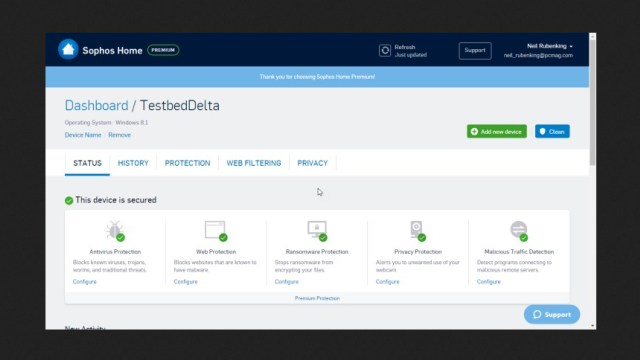Screen dimensions: 640x360
Task: Click the 'Just updated' refresh status text
Action: [x=411, y=55]
